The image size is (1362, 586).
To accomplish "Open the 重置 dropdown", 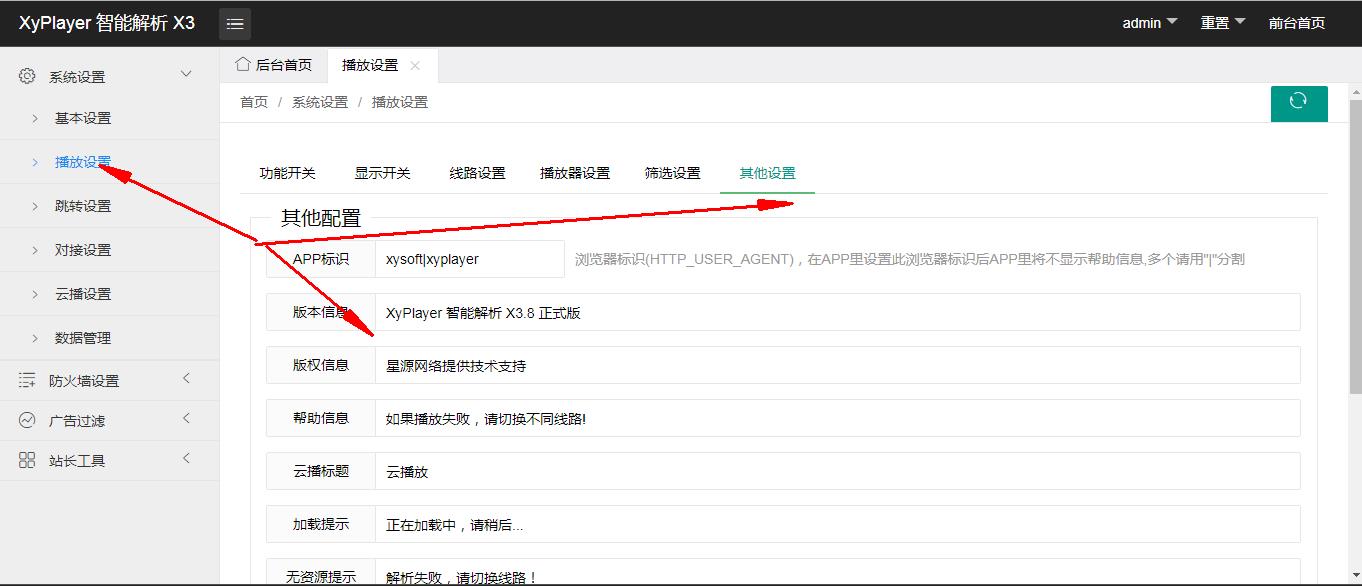I will (1223, 23).
